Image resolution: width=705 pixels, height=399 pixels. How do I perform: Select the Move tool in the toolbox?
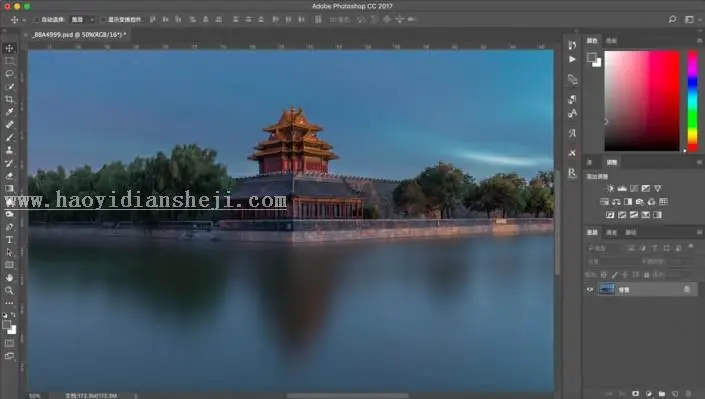click(x=9, y=48)
